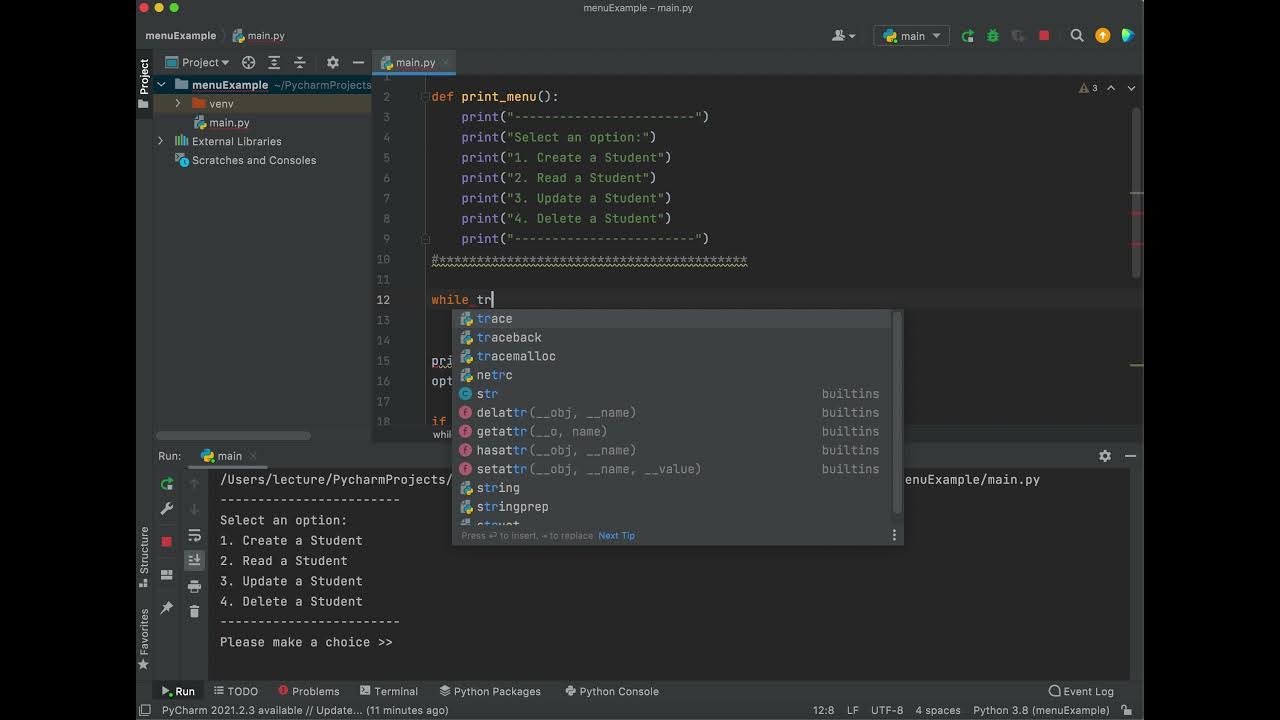Switch to Python Console tab
Image resolution: width=1280 pixels, height=720 pixels.
(x=611, y=691)
